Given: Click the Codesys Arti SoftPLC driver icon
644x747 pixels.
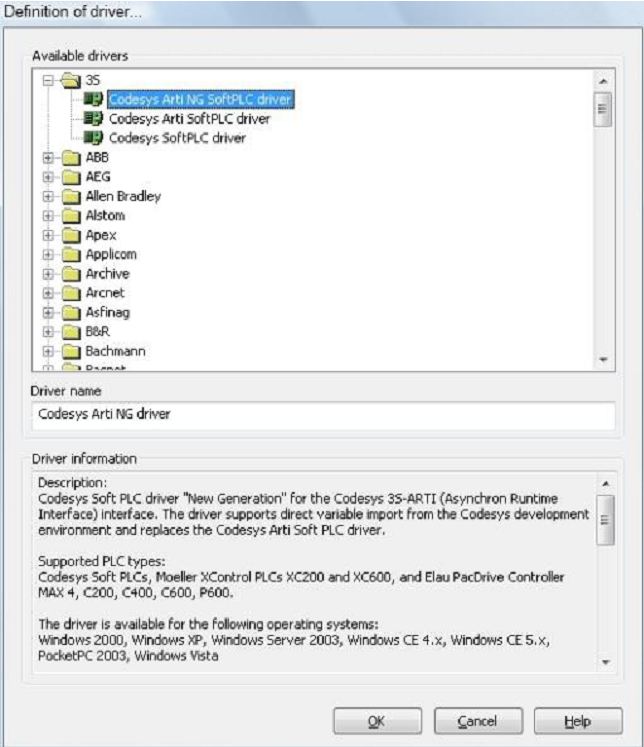Looking at the screenshot, I should [93, 118].
